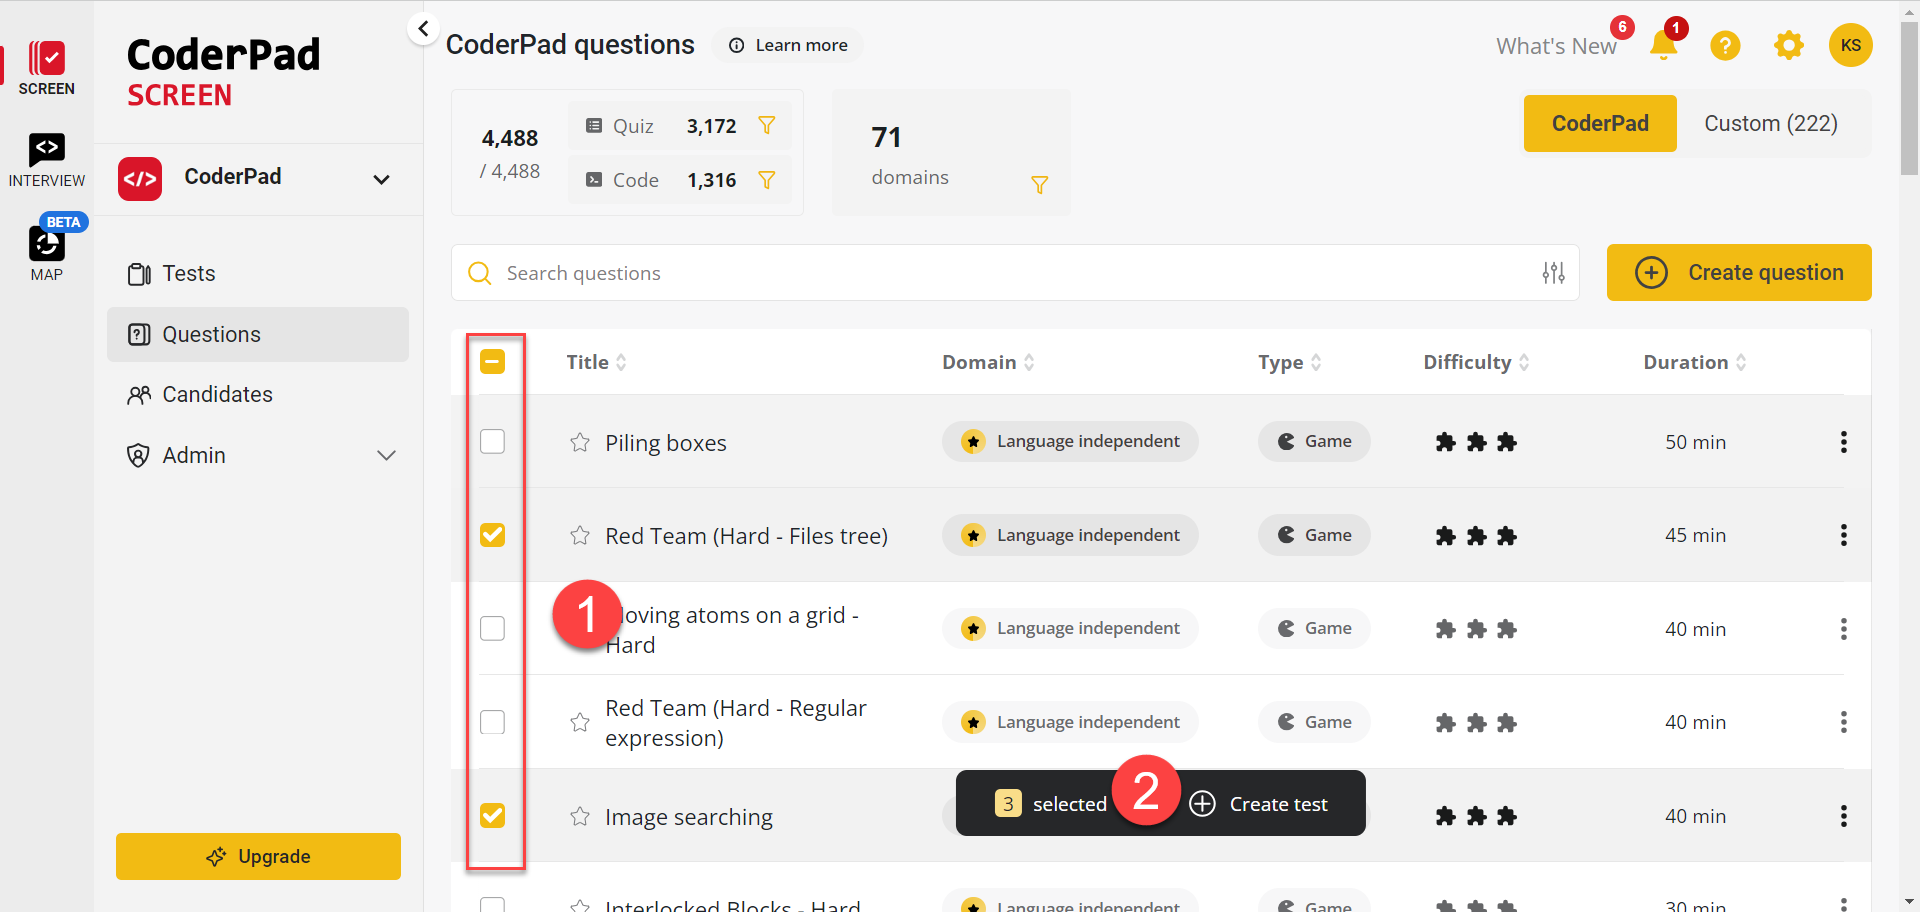Click the domains filter funnel icon
This screenshot has height=912, width=1920.
point(1039,185)
